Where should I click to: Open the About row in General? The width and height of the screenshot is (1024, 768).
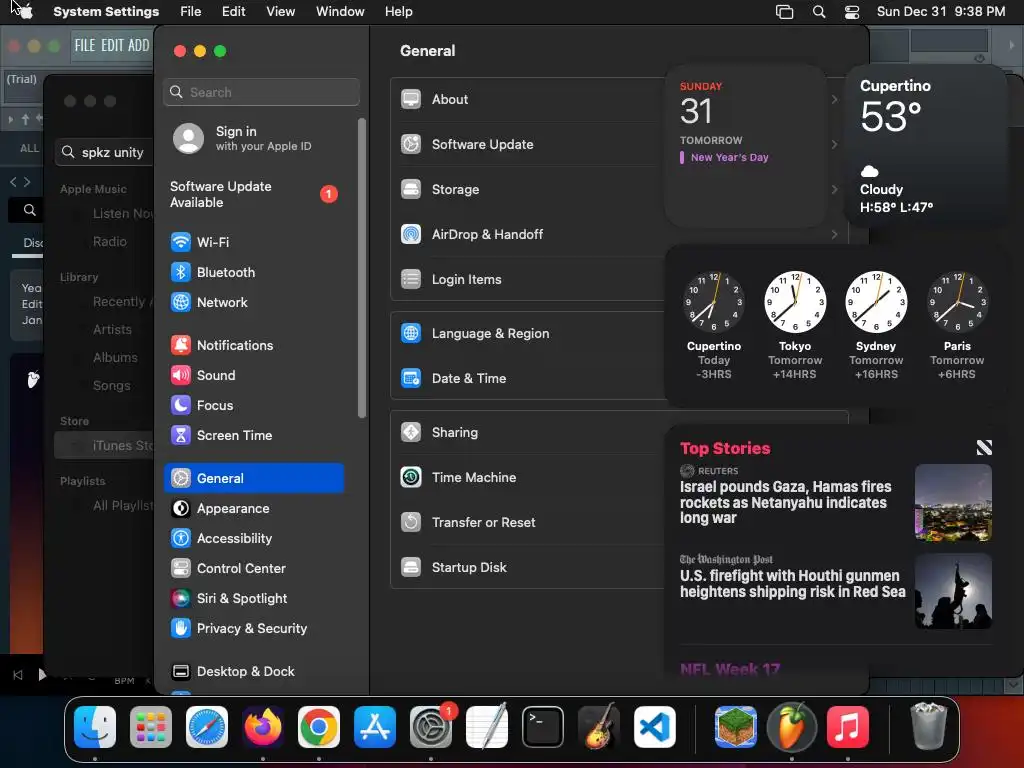coord(528,100)
